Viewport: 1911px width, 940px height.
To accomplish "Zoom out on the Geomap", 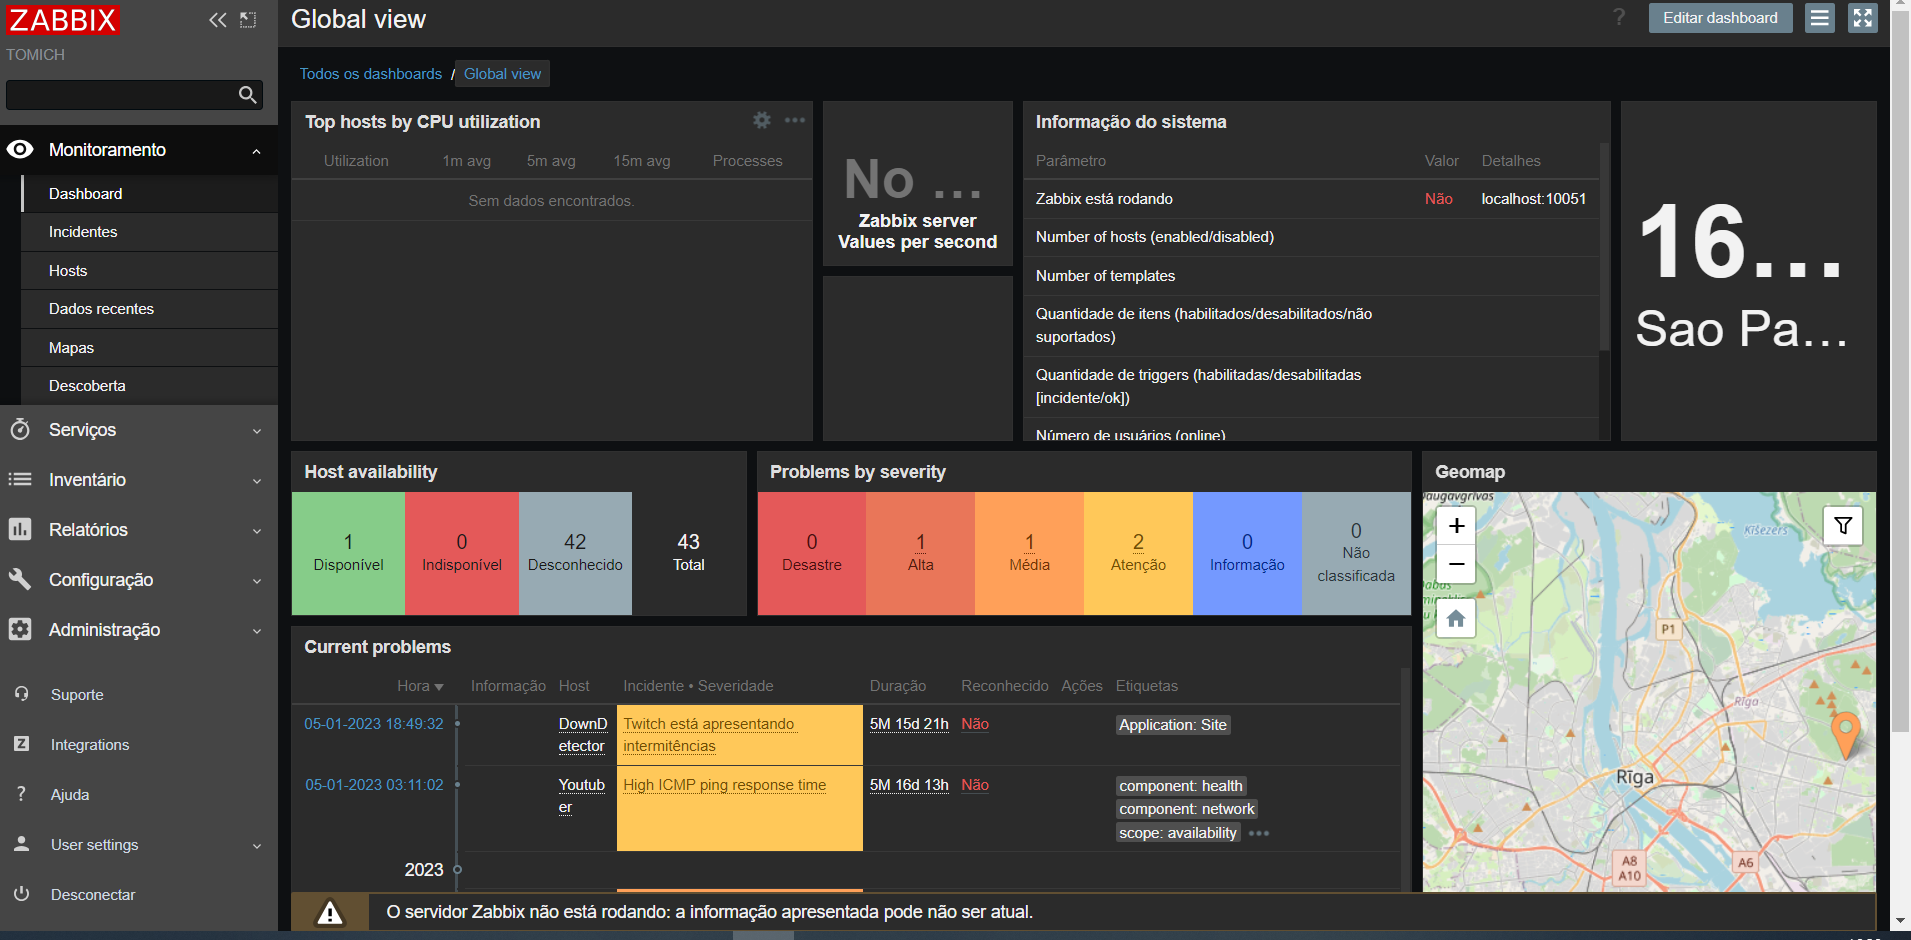I will (x=1456, y=564).
